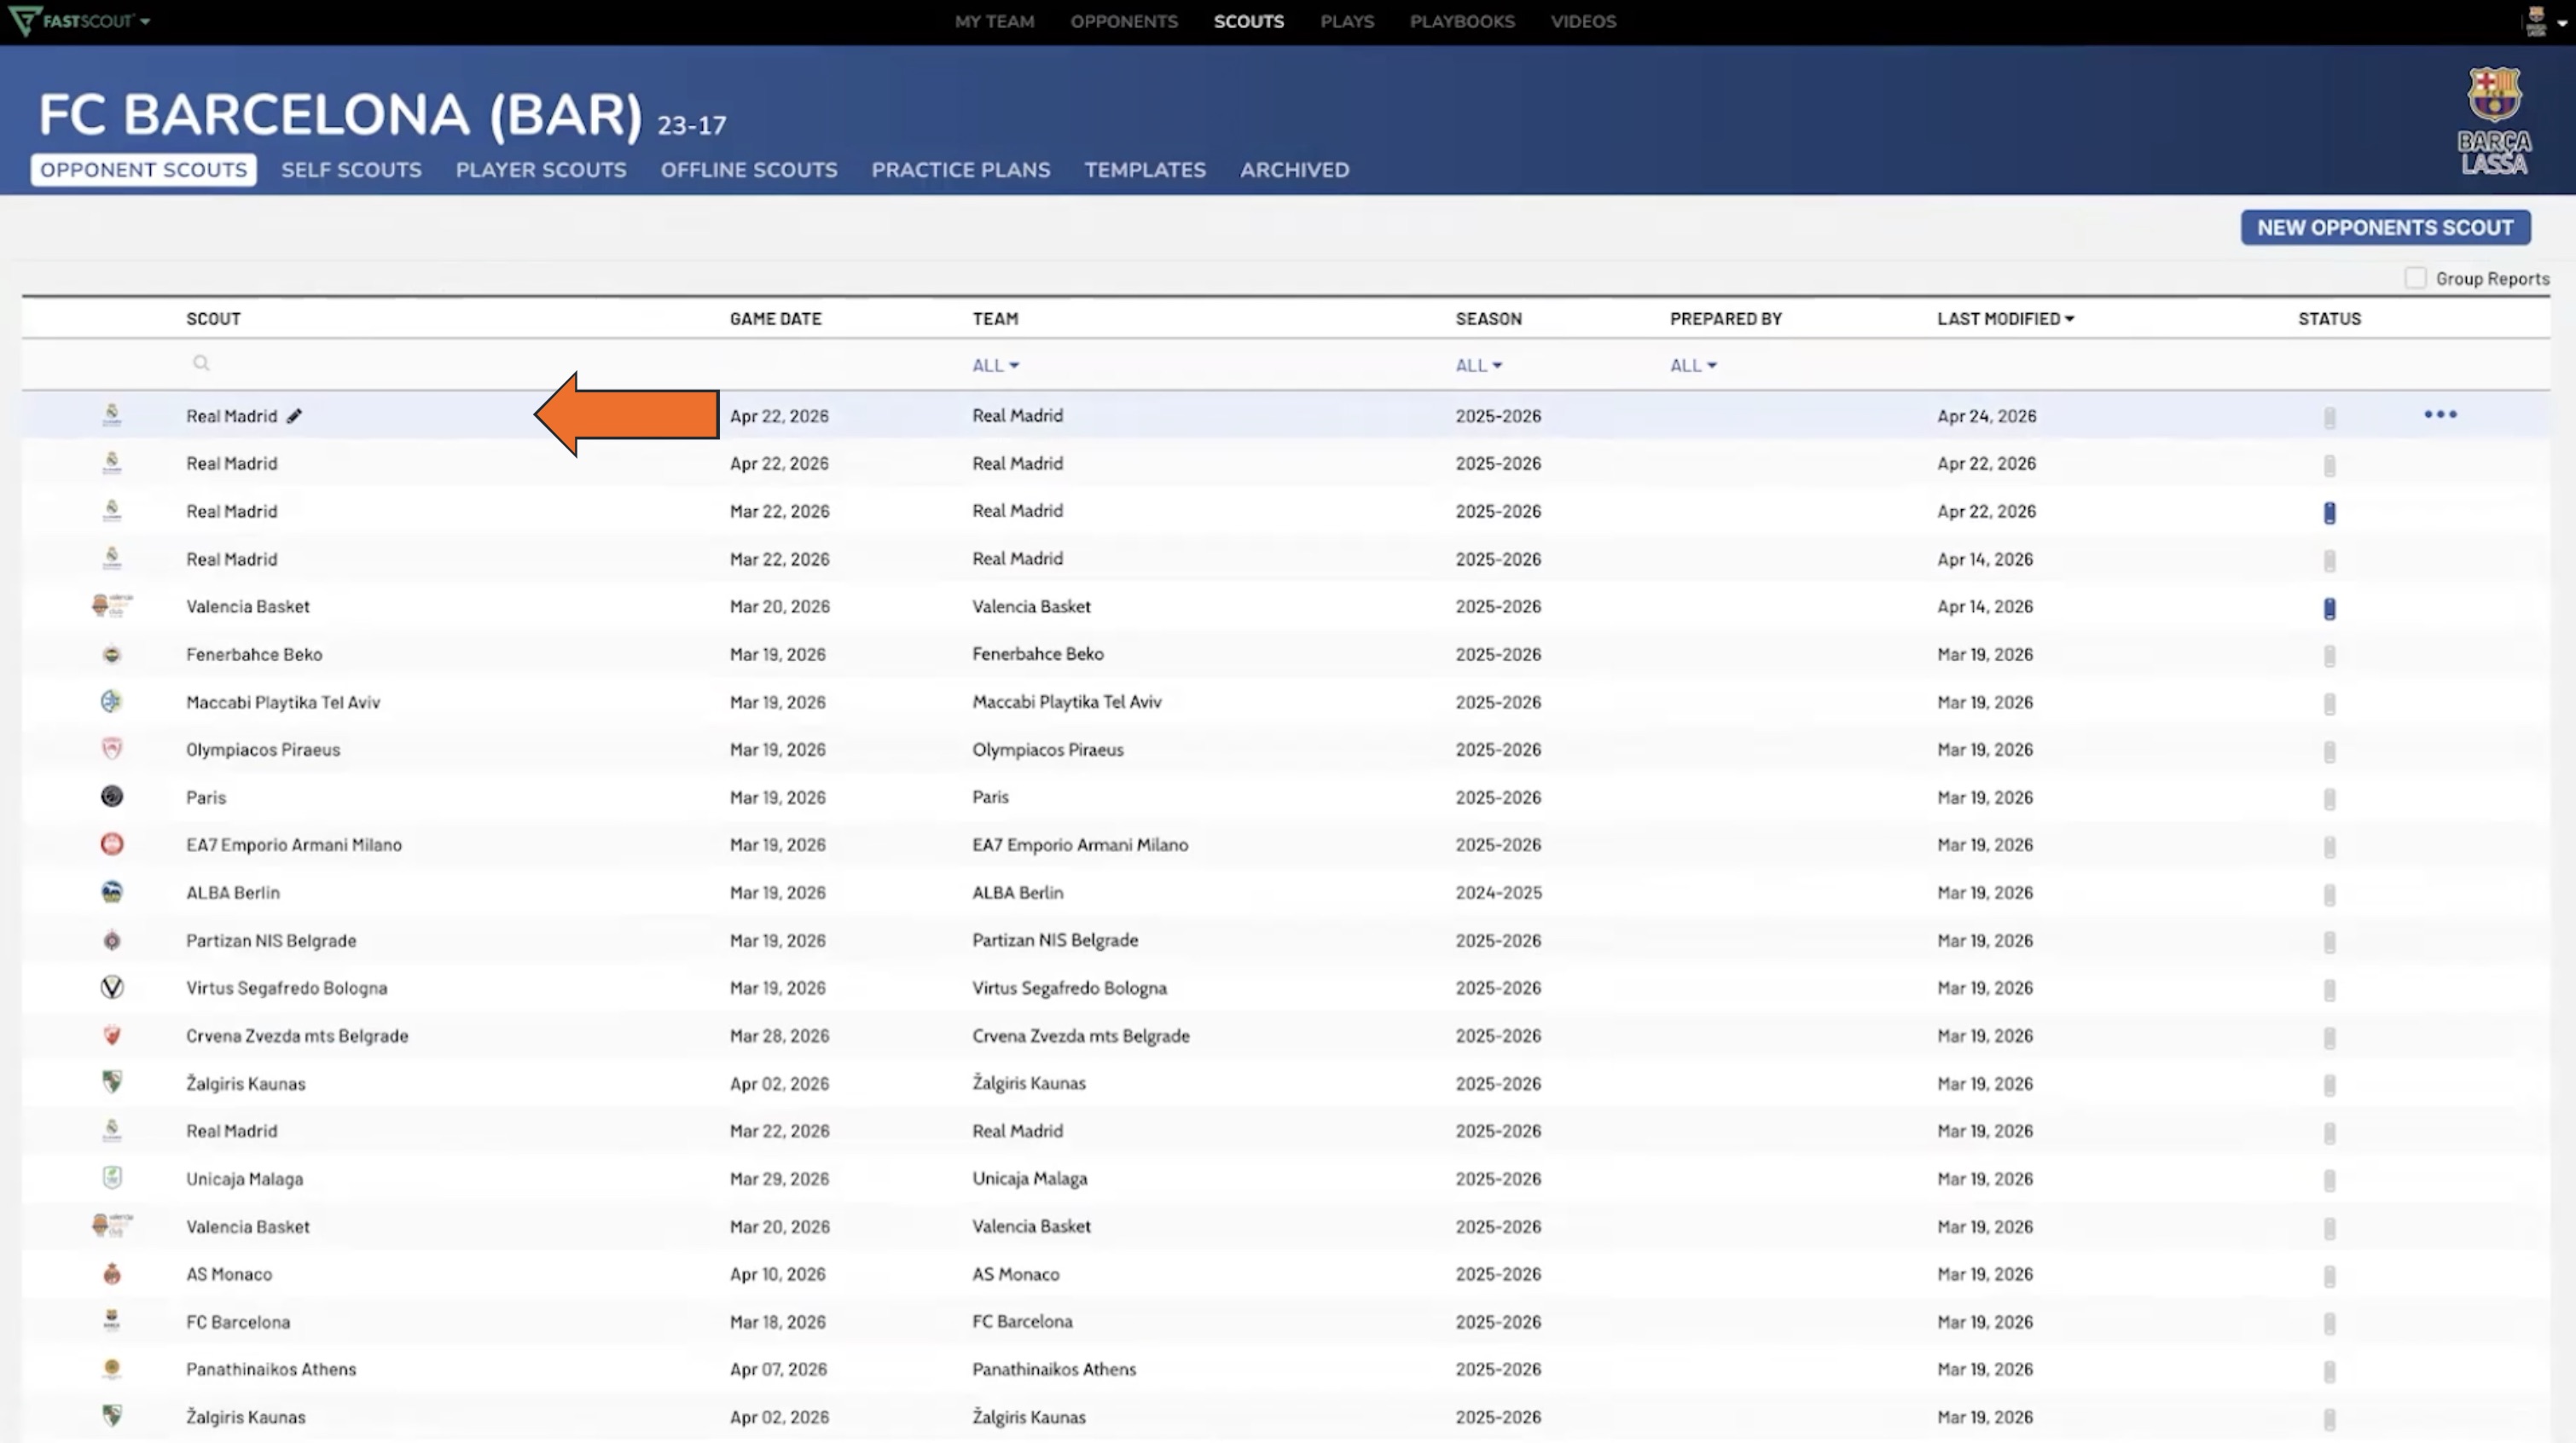Viewport: 2576px width, 1443px height.
Task: Click the Virtus Segafredo Bologna logo
Action: 112,987
